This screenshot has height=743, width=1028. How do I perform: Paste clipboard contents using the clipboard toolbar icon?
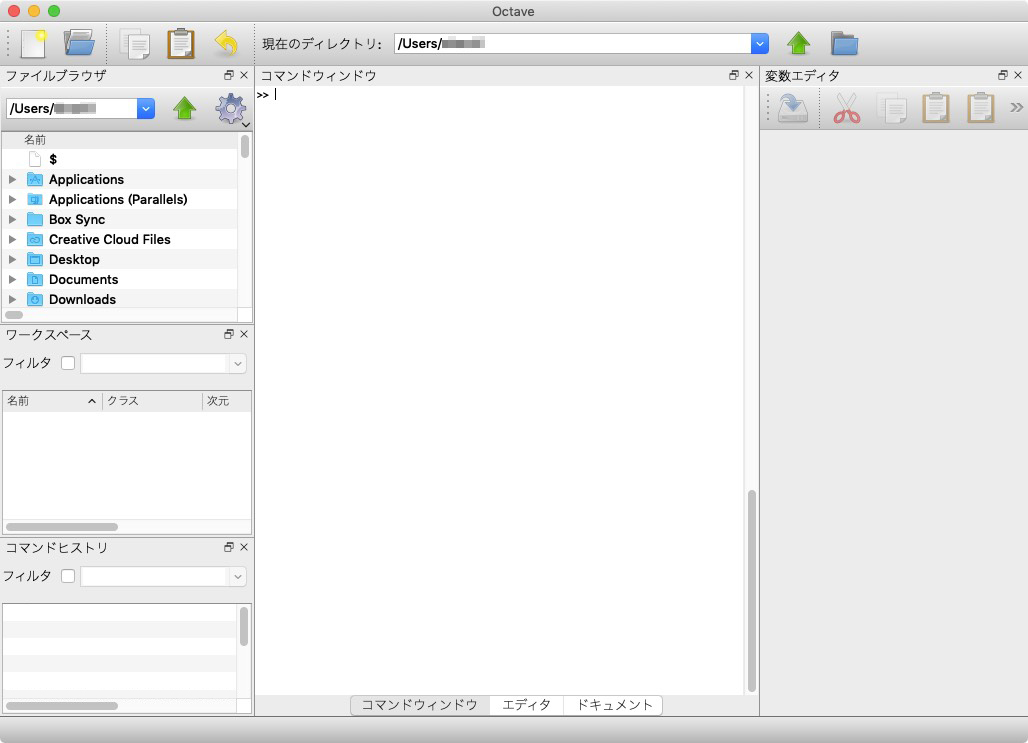182,42
